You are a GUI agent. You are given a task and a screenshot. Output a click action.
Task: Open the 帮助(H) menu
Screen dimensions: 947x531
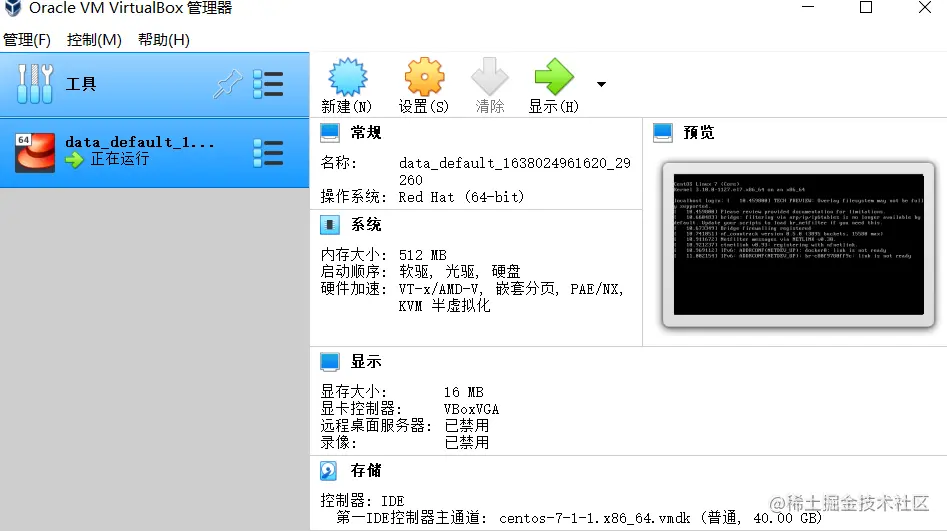164,40
